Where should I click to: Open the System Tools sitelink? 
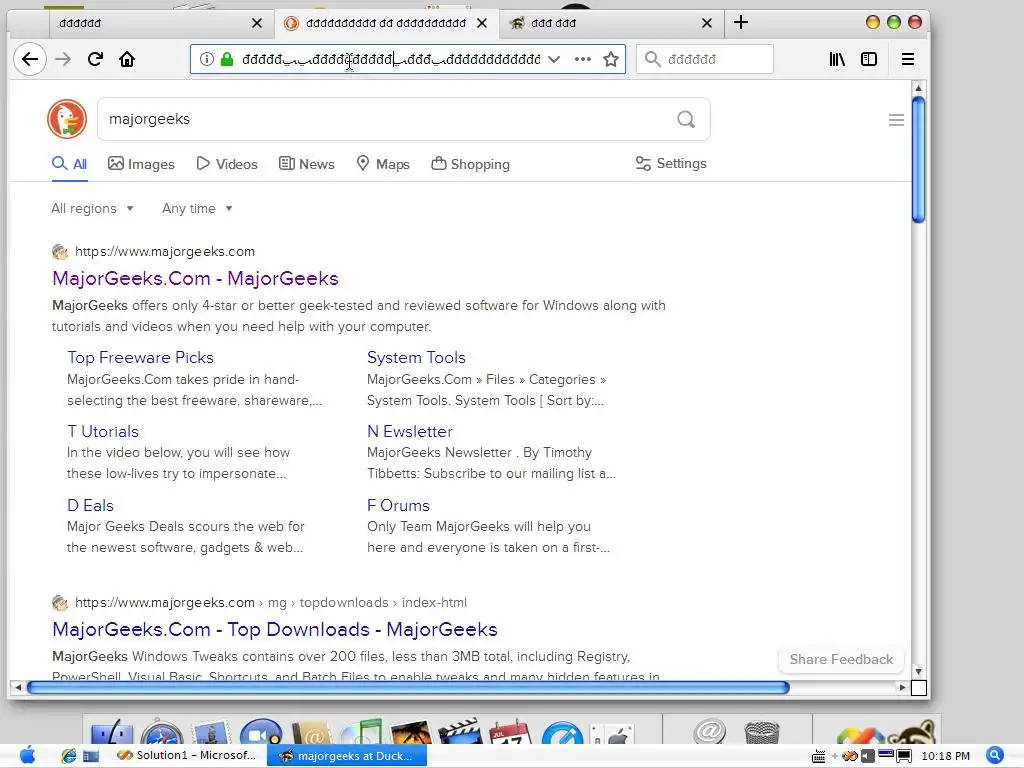click(x=416, y=357)
